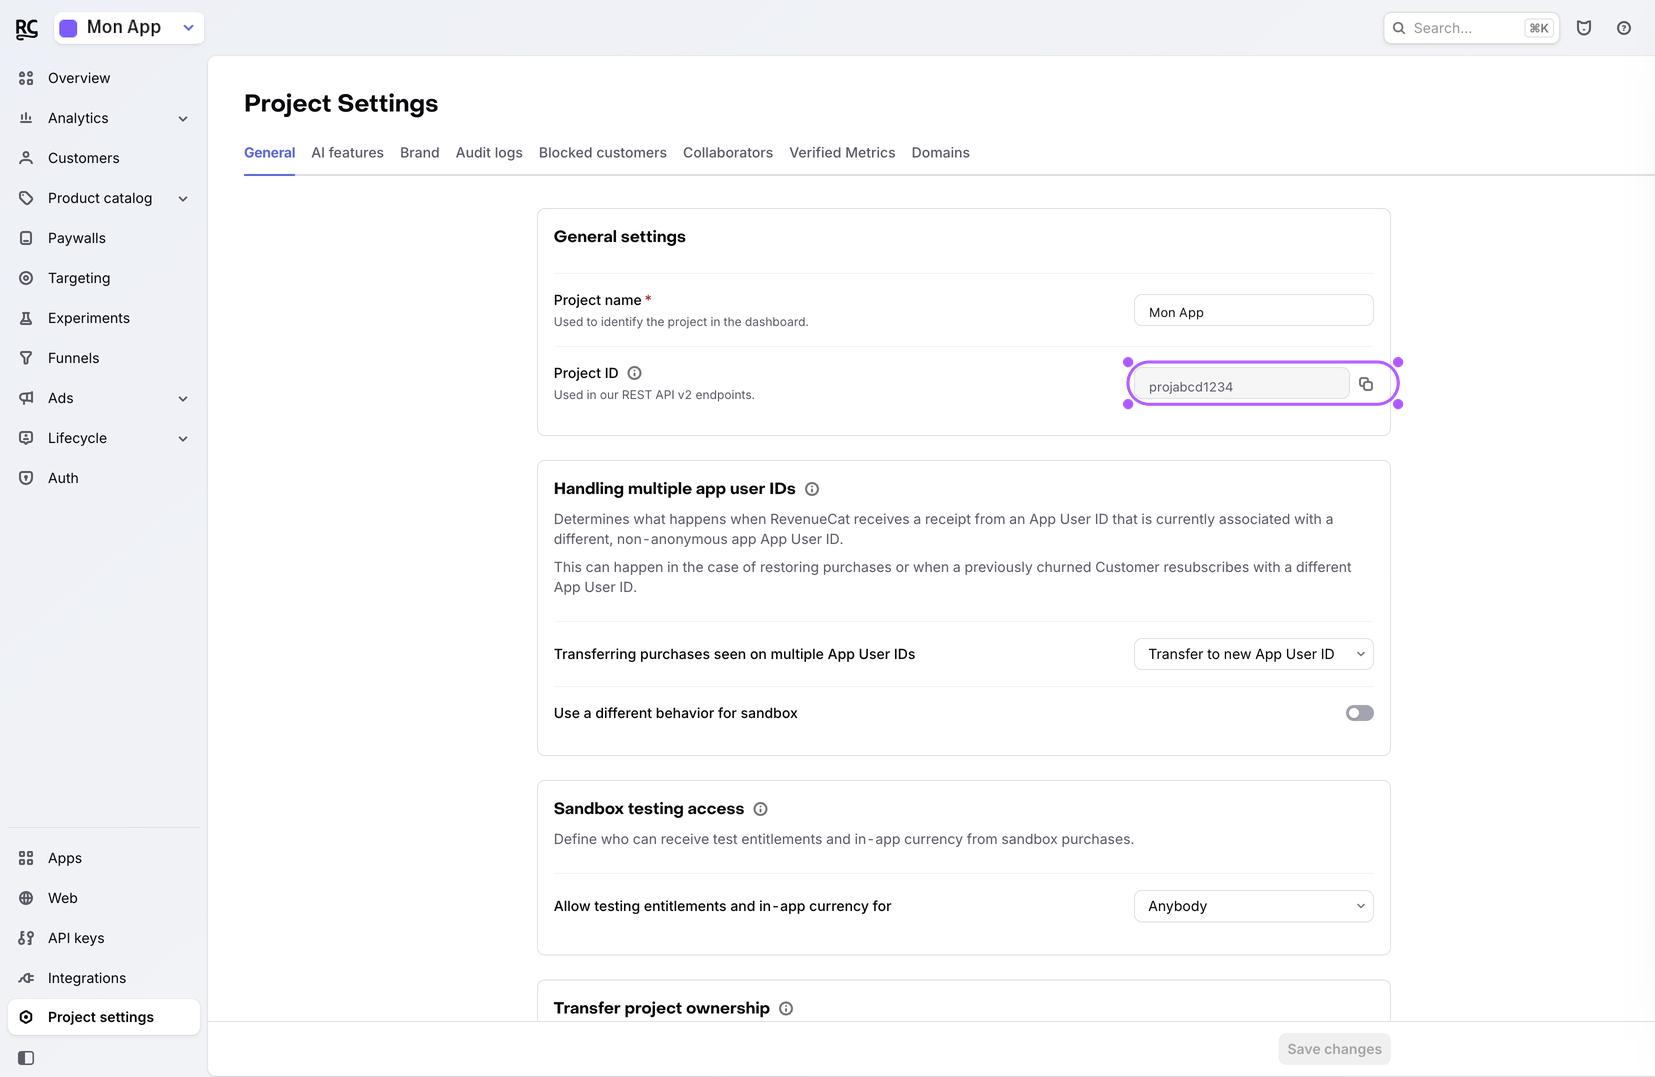Click the info icon next to Project ID

[634, 373]
